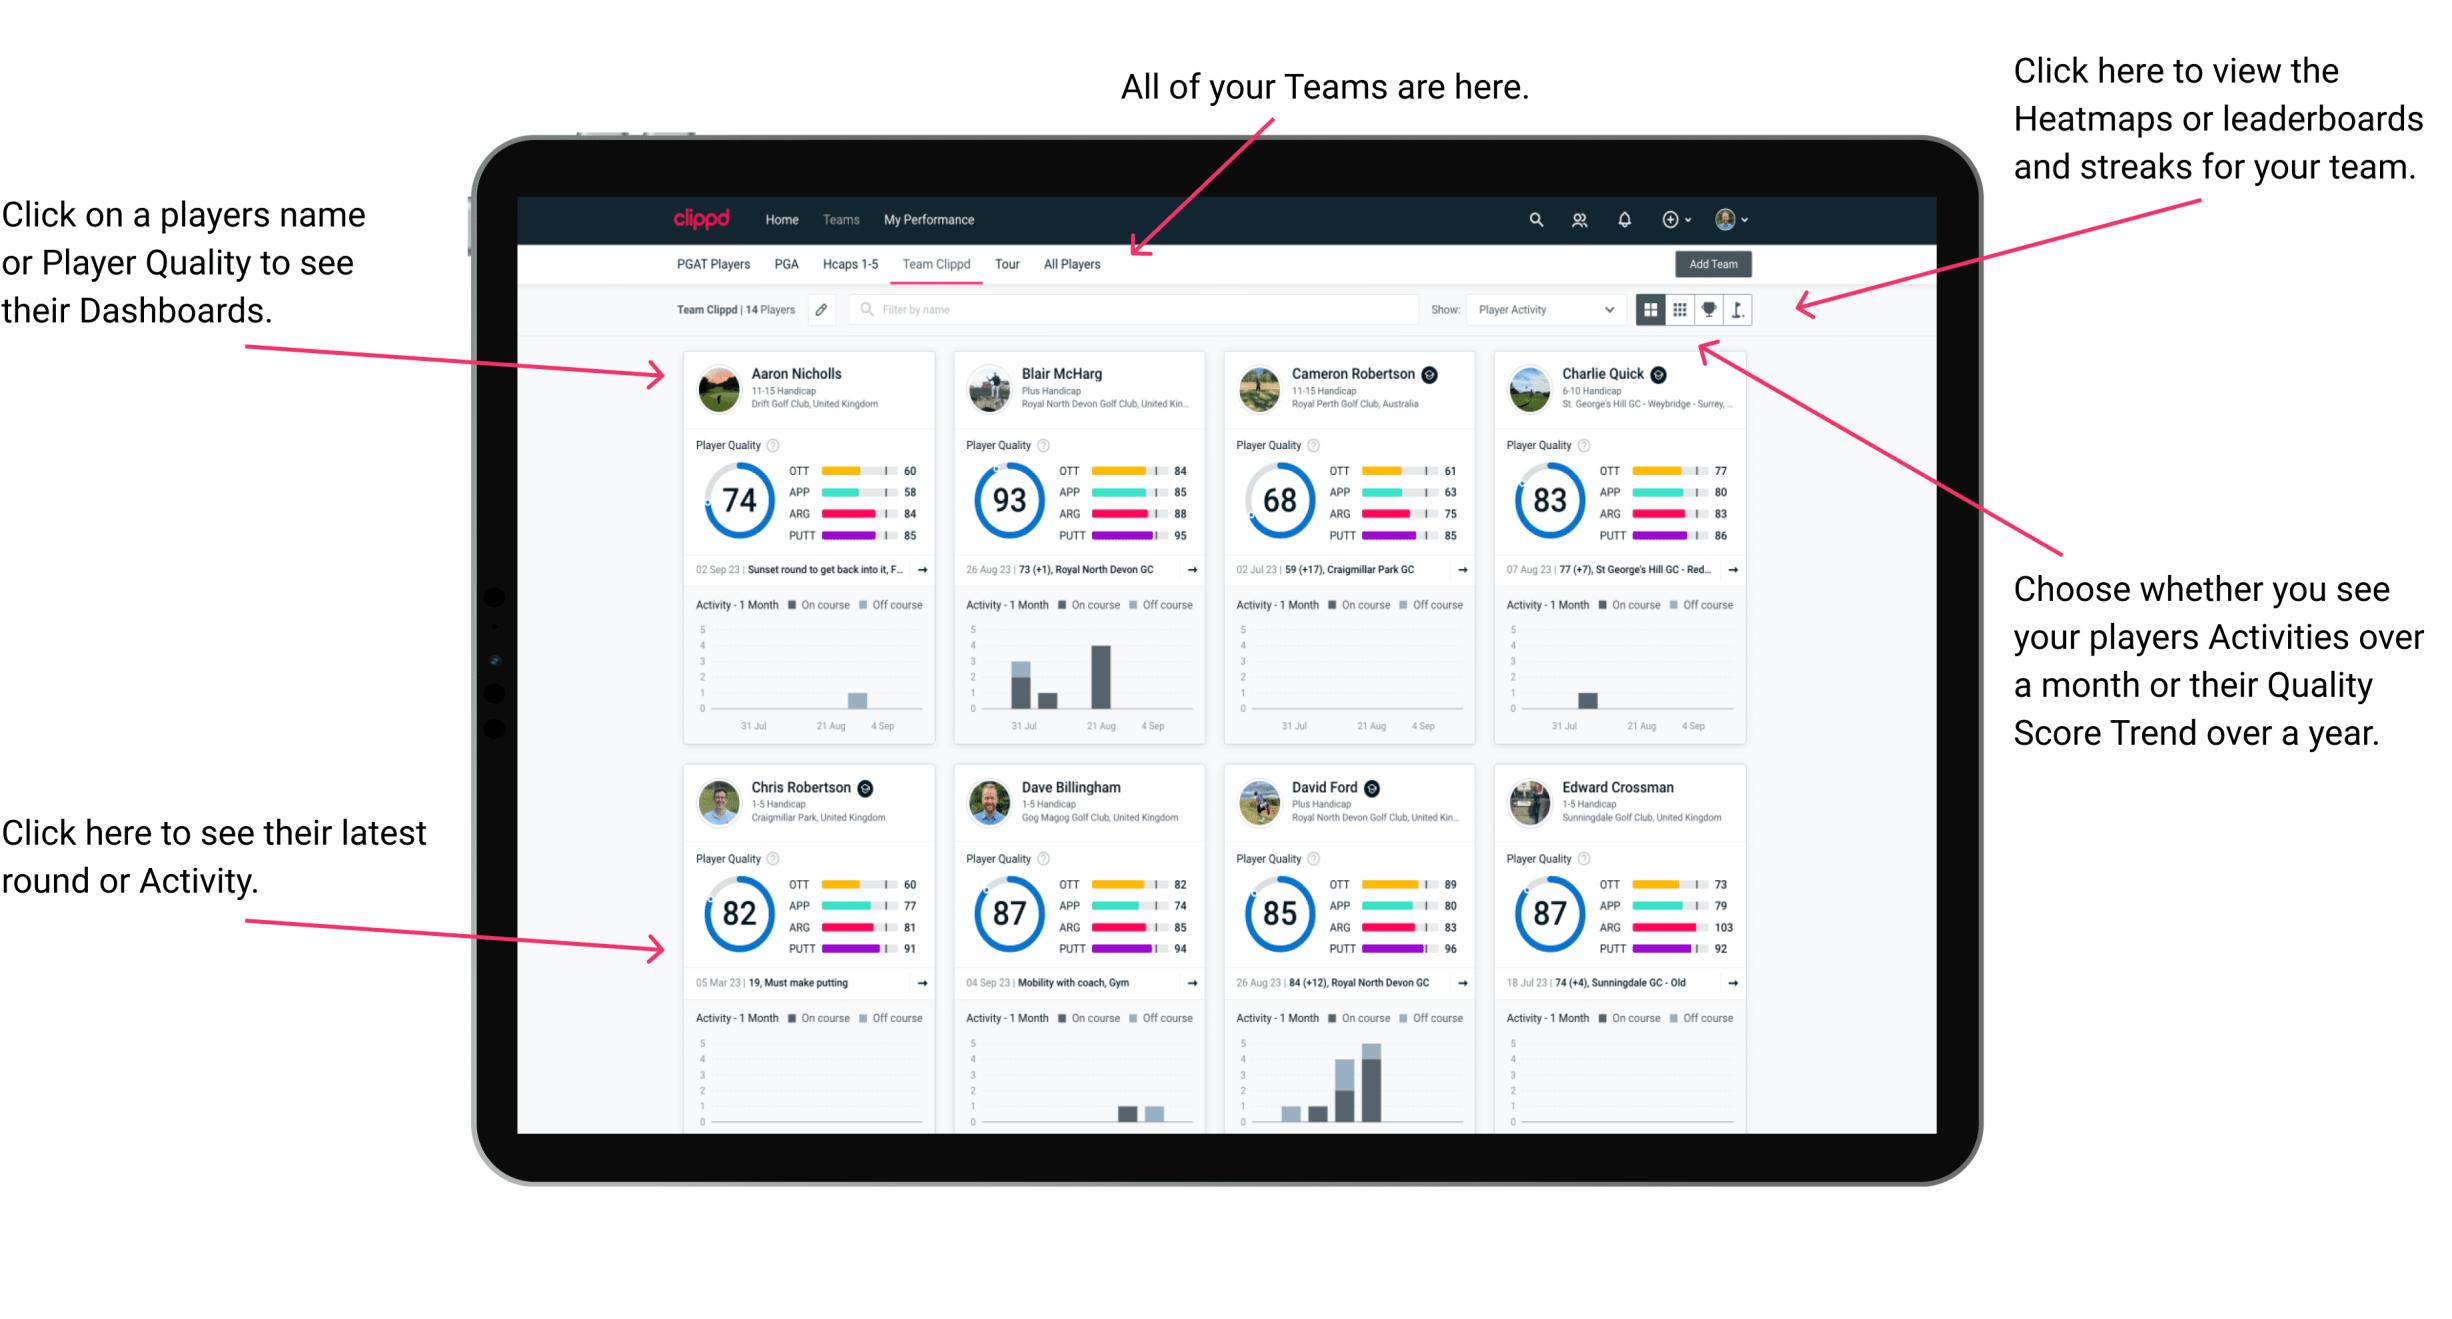Click the notifications bell icon
Viewport: 2452px width, 1319px height.
tap(1624, 219)
